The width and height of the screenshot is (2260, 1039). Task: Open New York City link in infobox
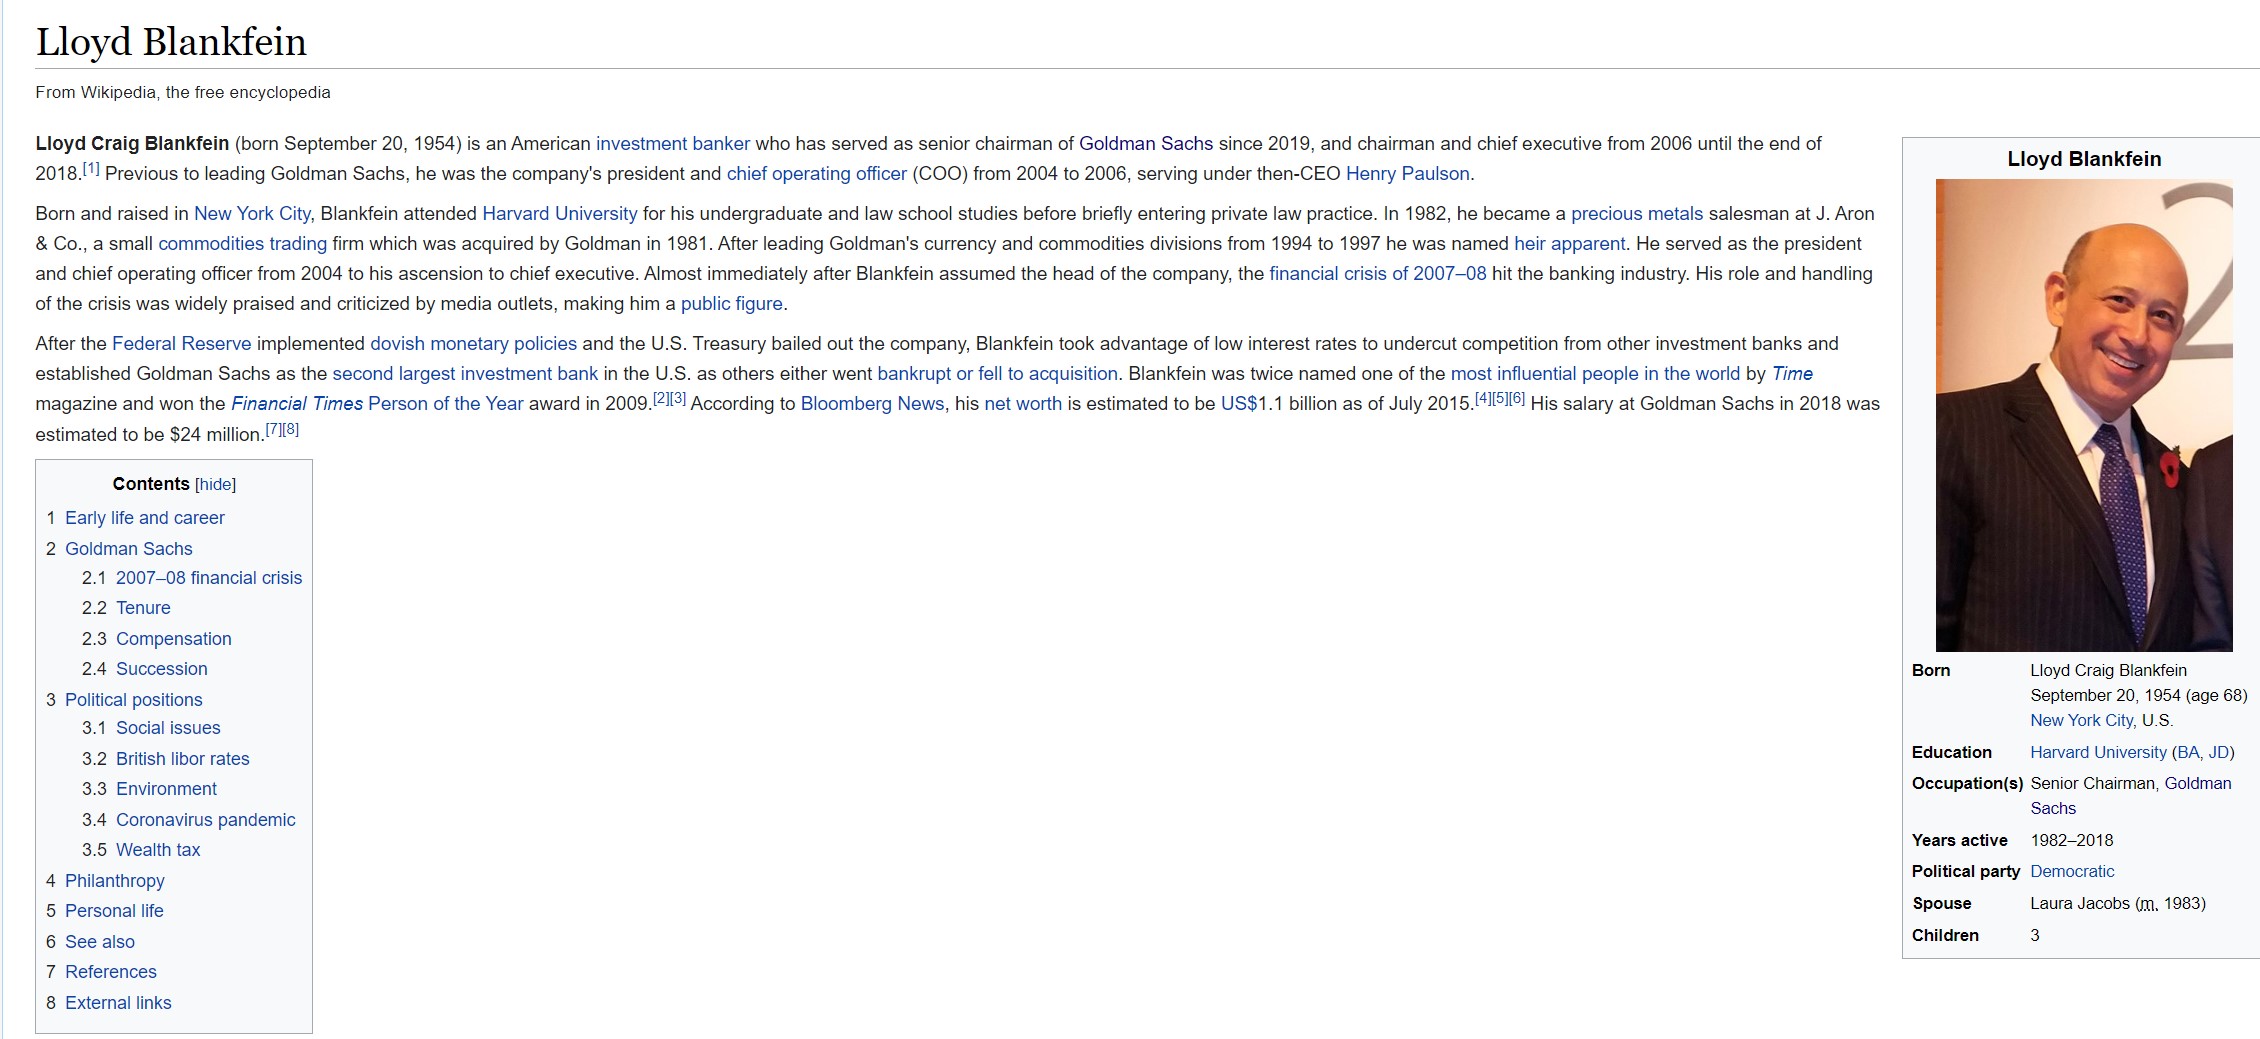click(2083, 720)
